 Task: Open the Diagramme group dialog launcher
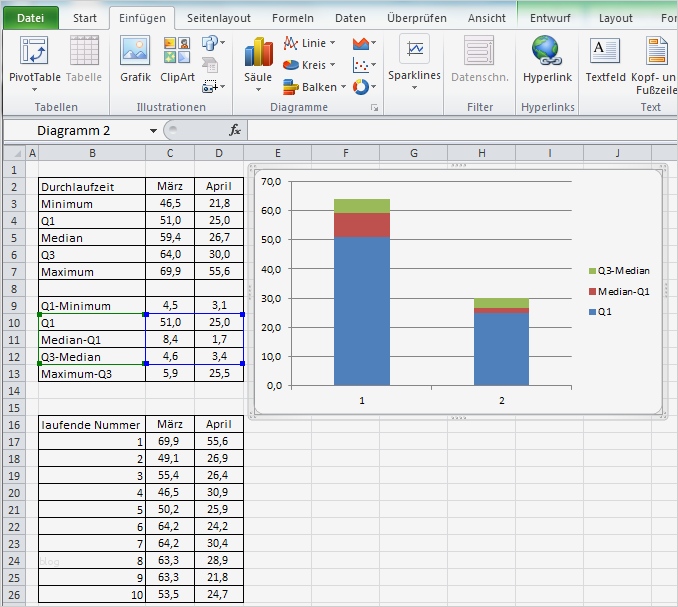tap(374, 107)
